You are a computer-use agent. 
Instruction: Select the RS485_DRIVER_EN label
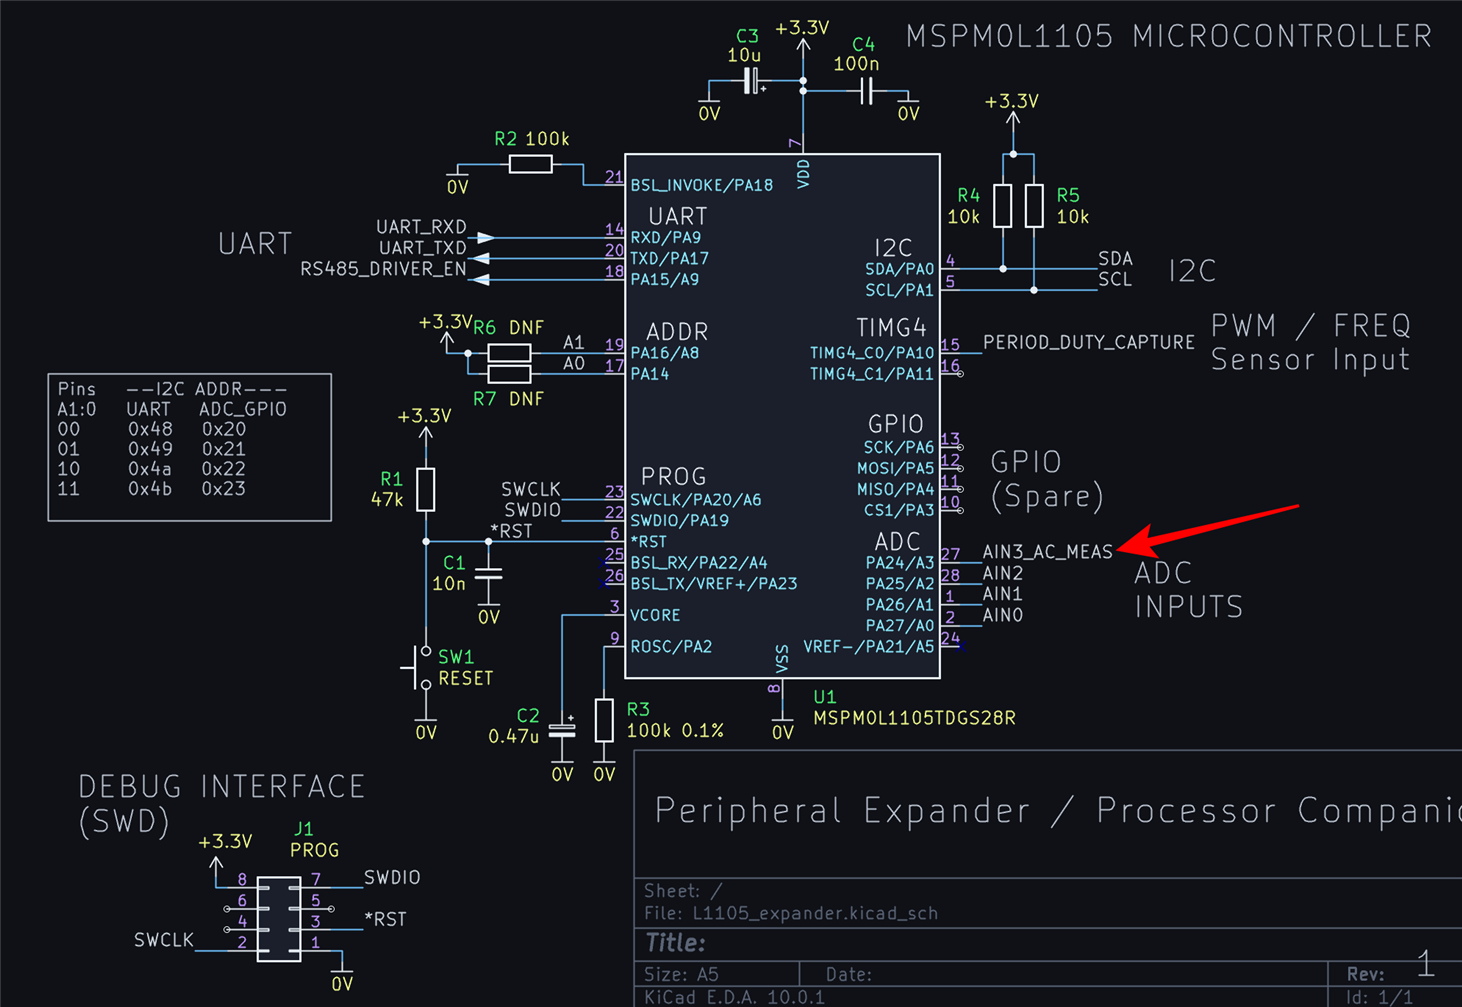coord(383,269)
